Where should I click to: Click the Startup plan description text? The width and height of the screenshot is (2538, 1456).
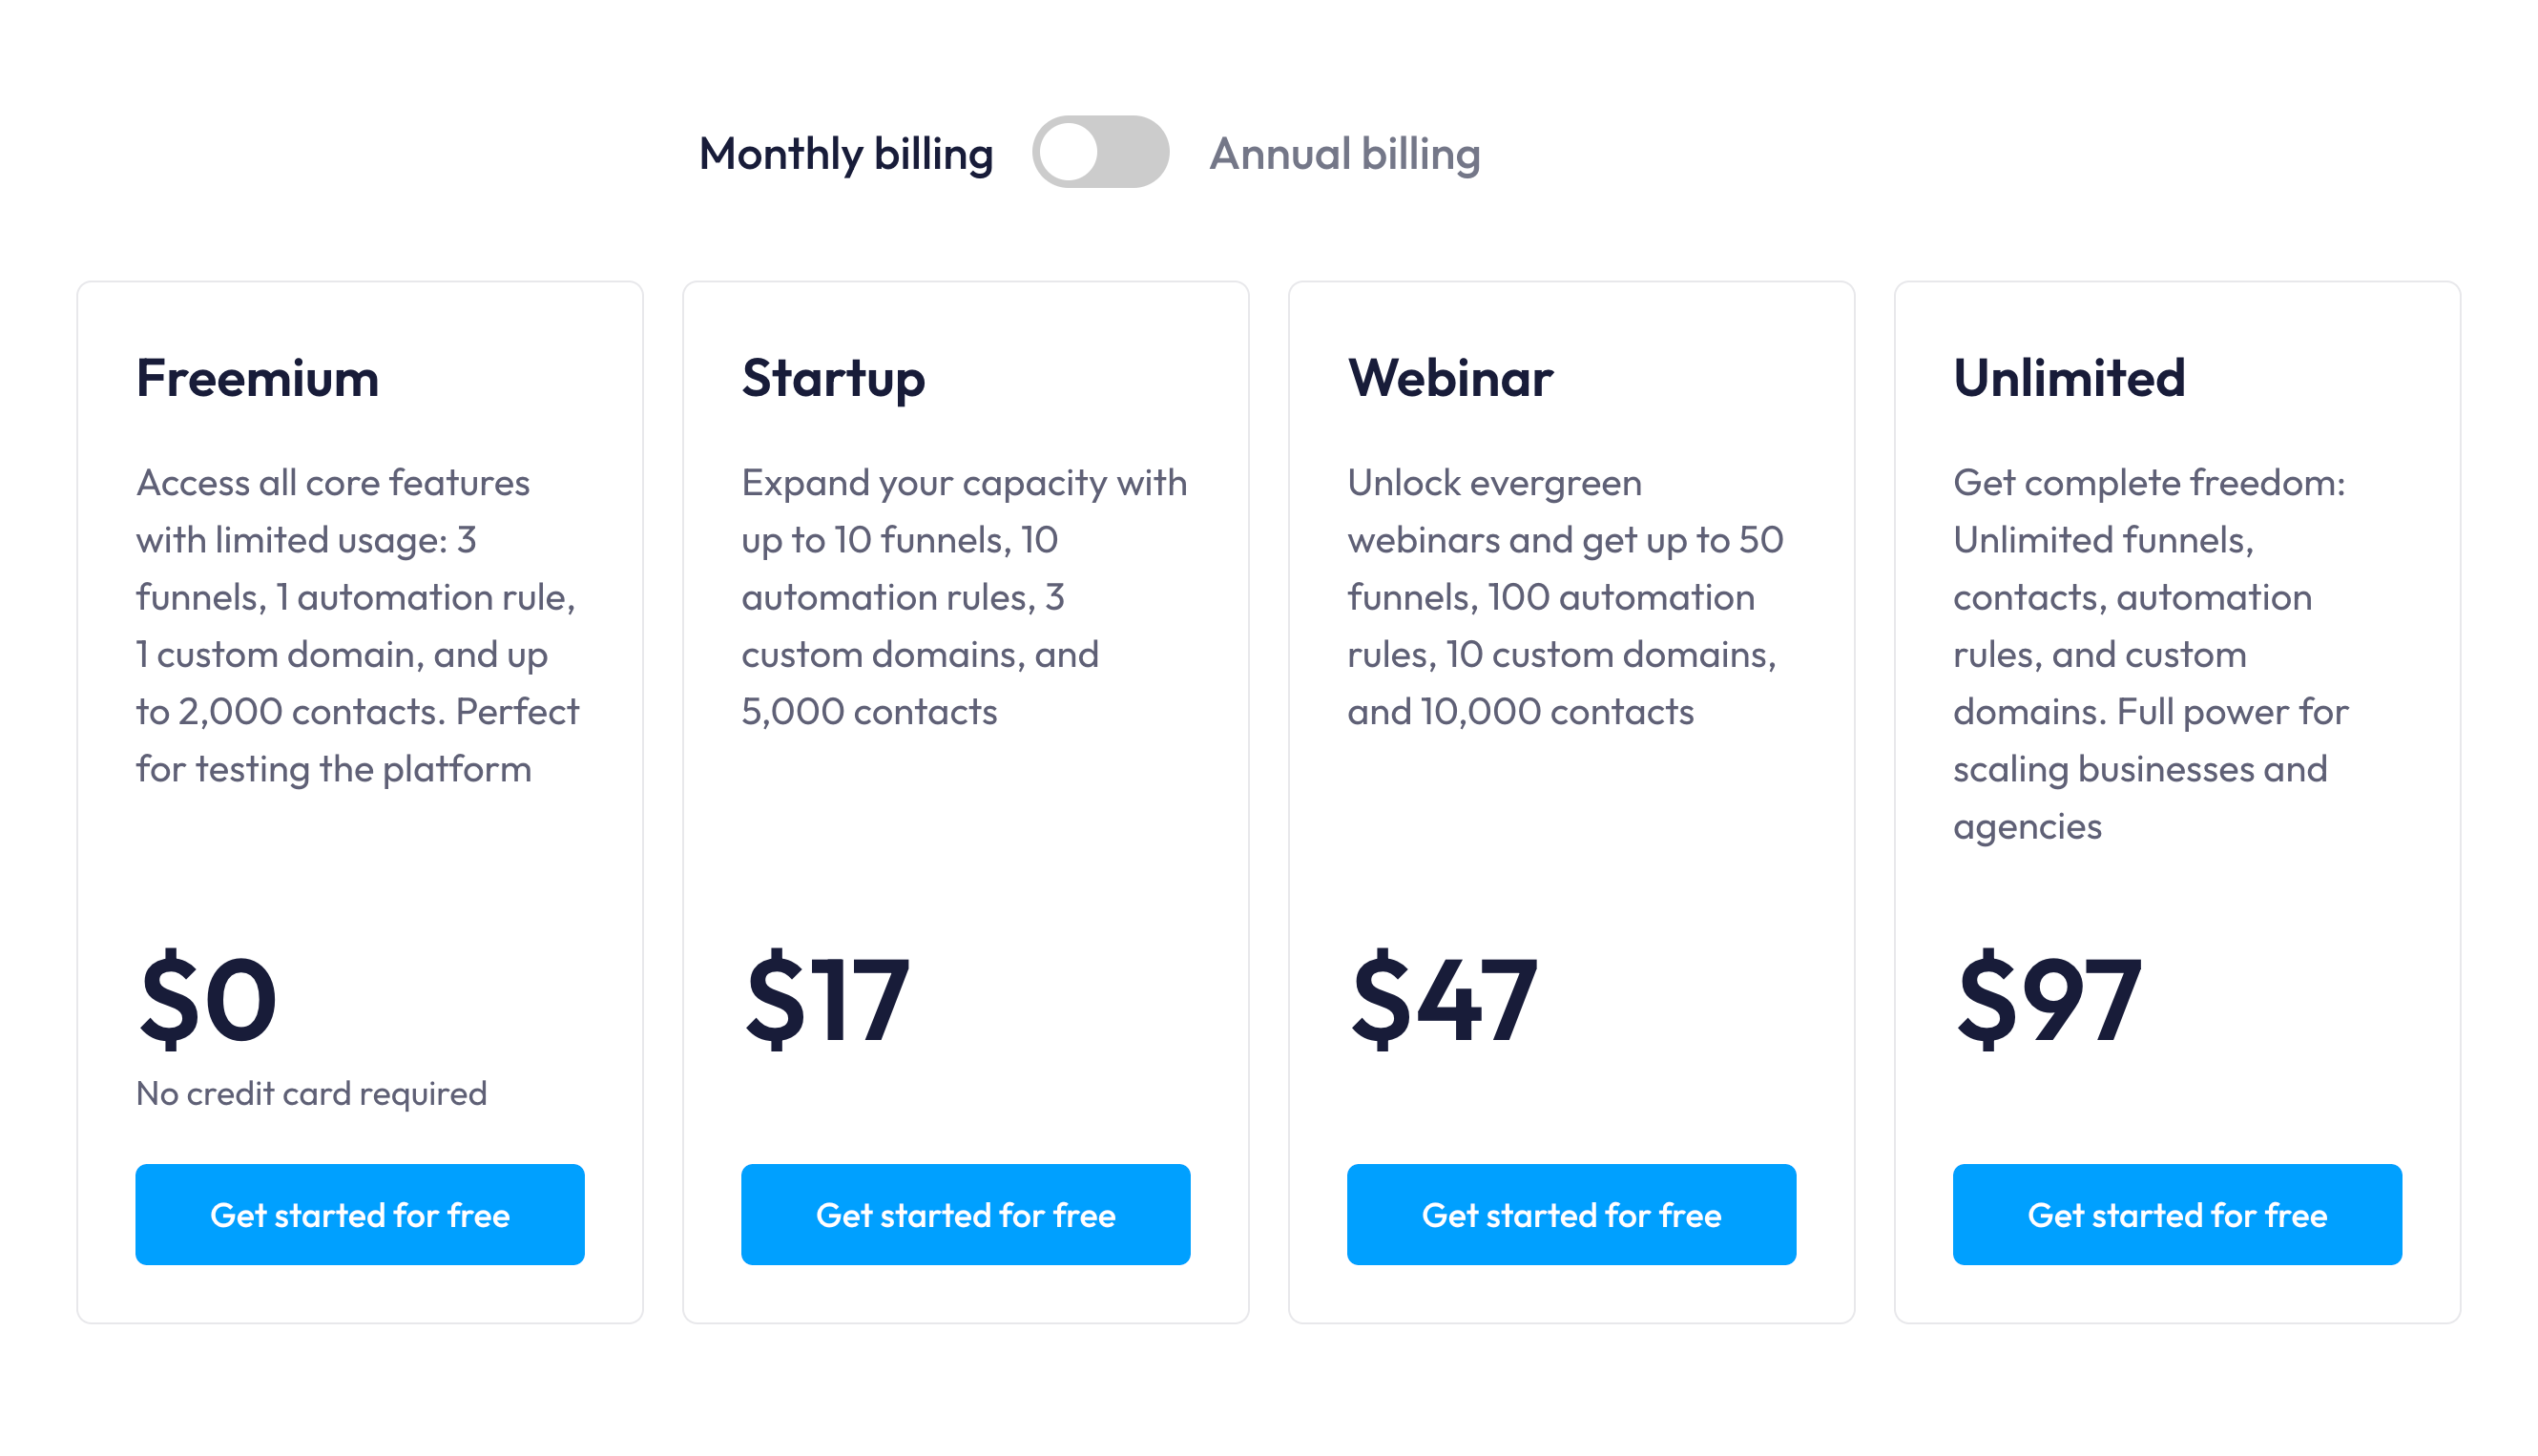[x=963, y=597]
